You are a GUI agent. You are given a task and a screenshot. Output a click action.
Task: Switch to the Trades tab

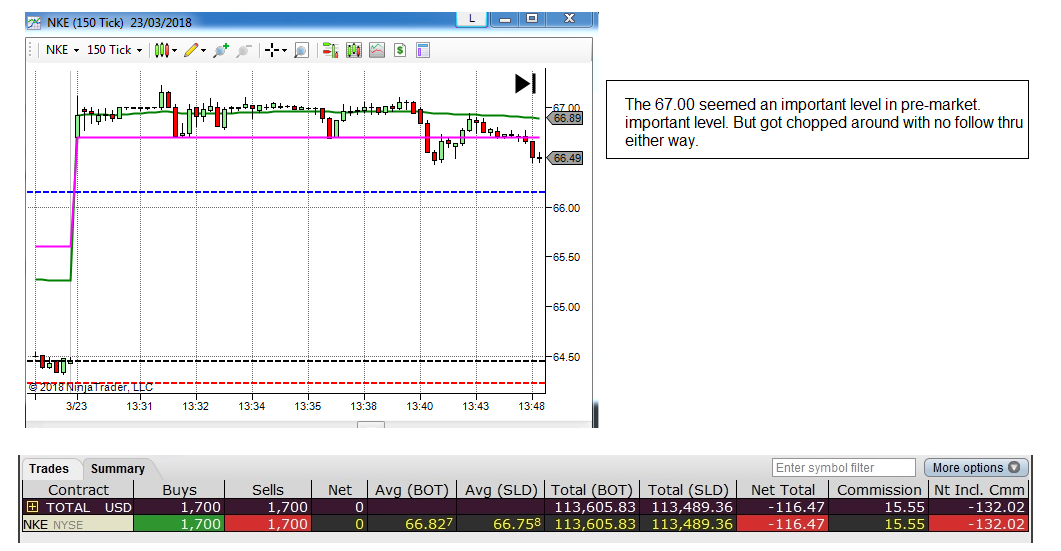point(49,468)
